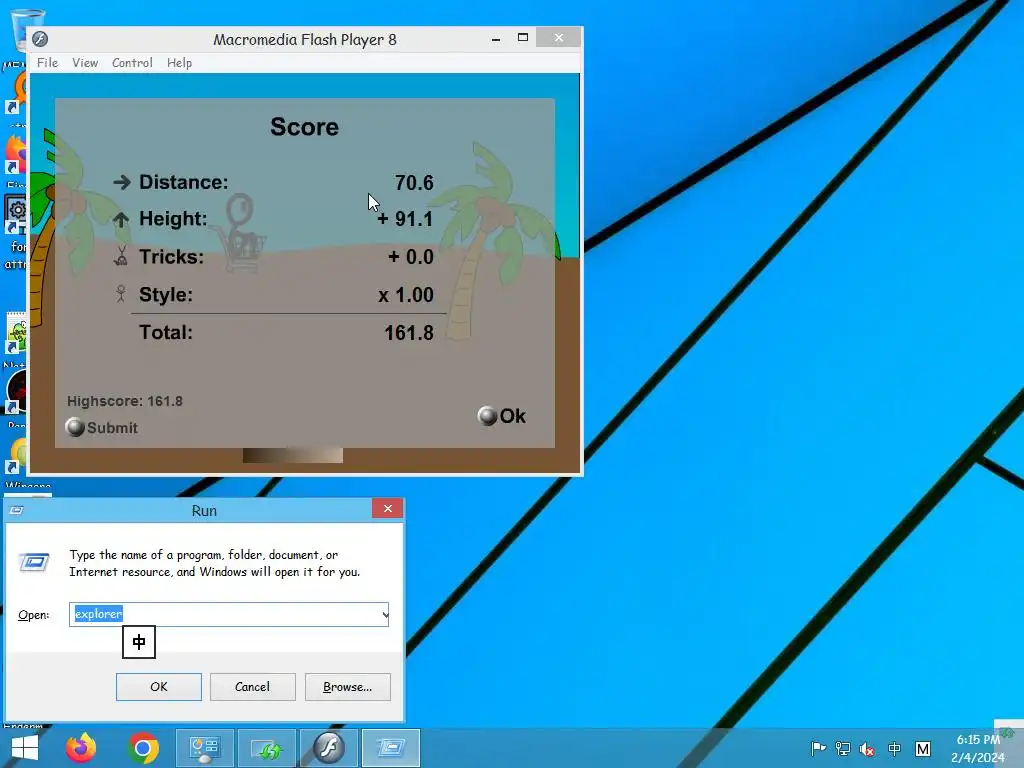Click the Tricks value + 0.0
Screen dimensions: 1024x768
411,257
